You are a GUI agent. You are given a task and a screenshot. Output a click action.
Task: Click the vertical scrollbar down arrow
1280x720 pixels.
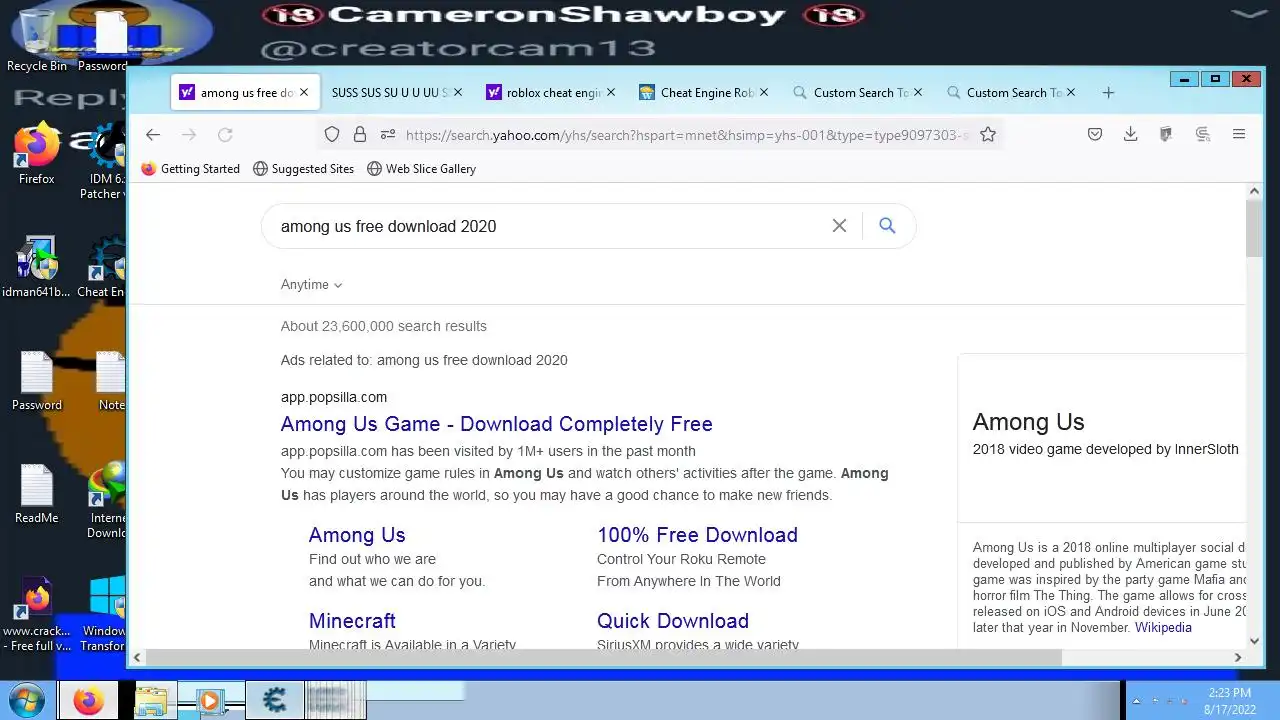[x=1254, y=641]
